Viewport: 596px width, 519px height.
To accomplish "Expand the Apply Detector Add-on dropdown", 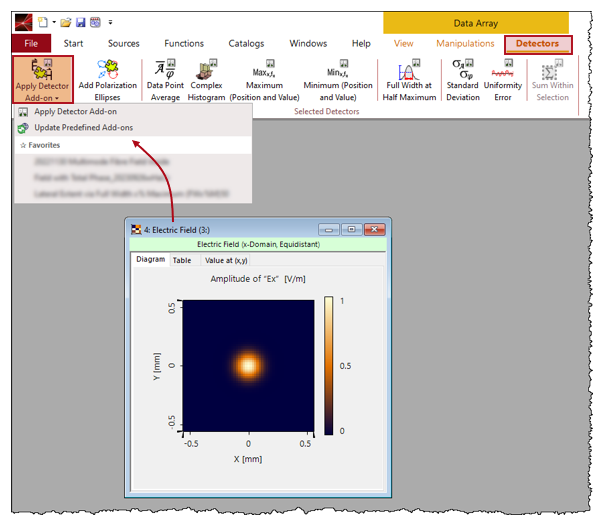I will [43, 79].
